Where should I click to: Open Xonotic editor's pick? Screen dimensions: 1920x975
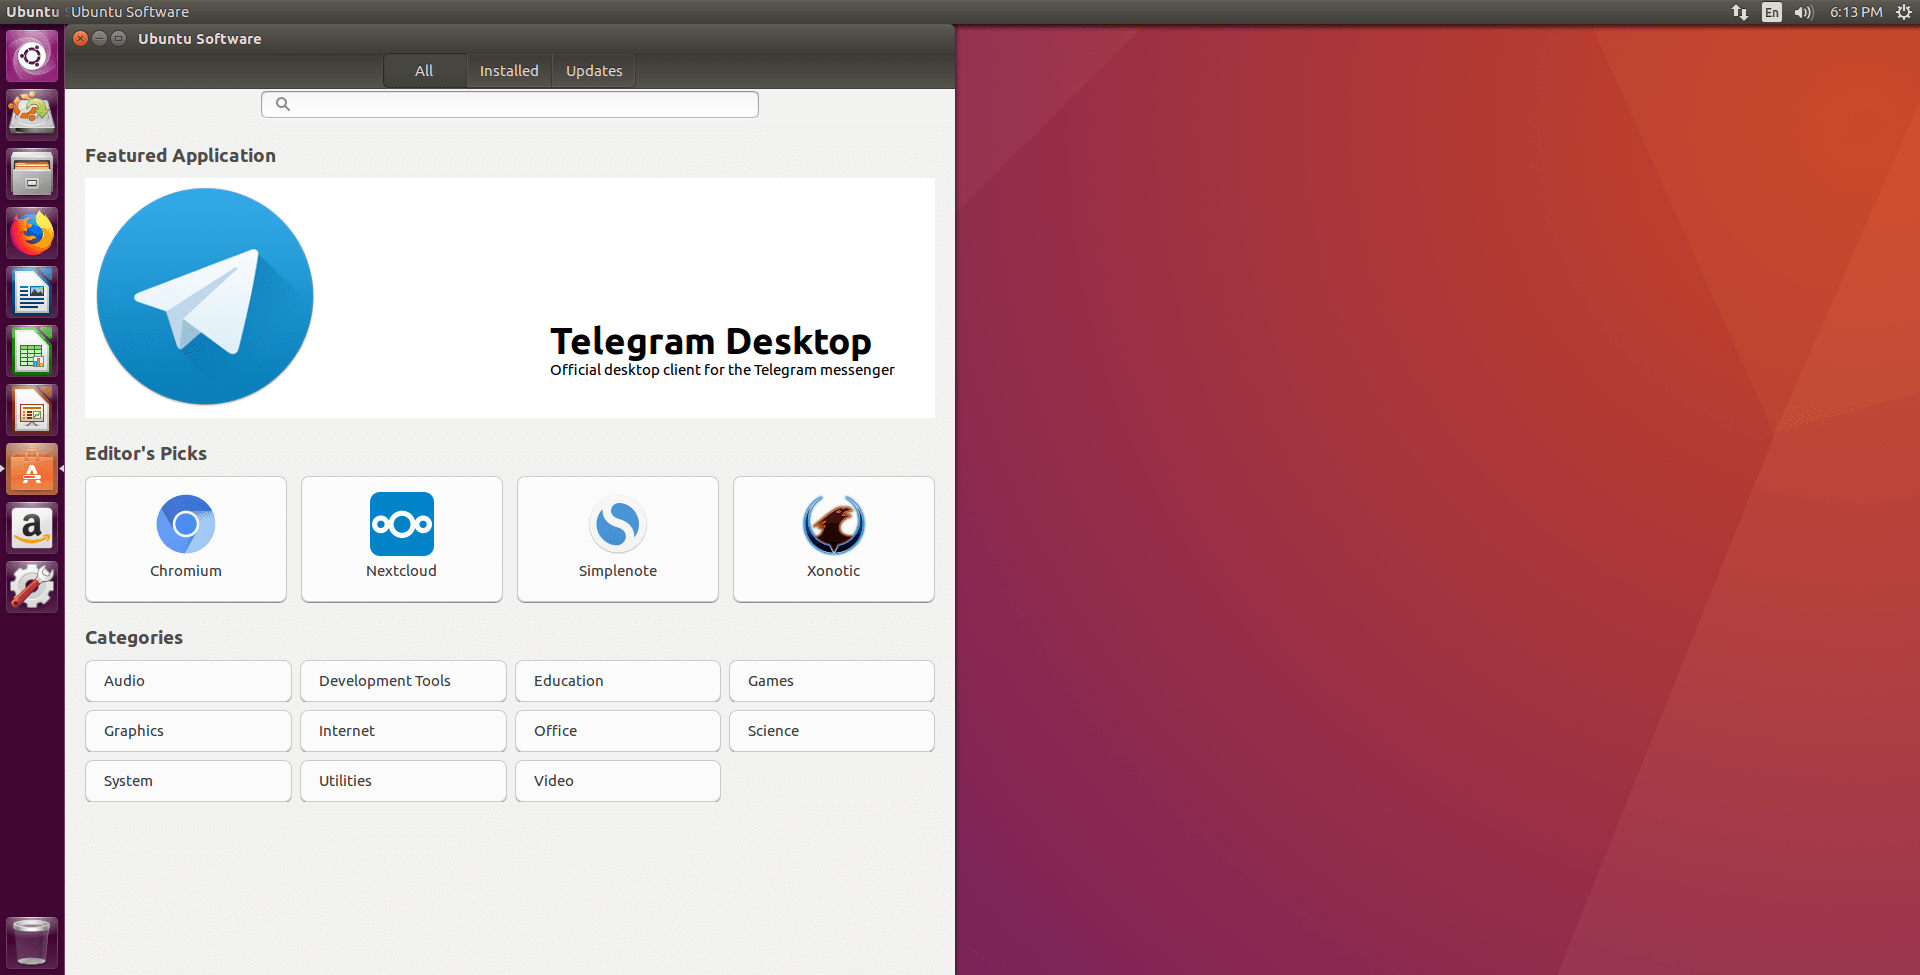pos(834,539)
